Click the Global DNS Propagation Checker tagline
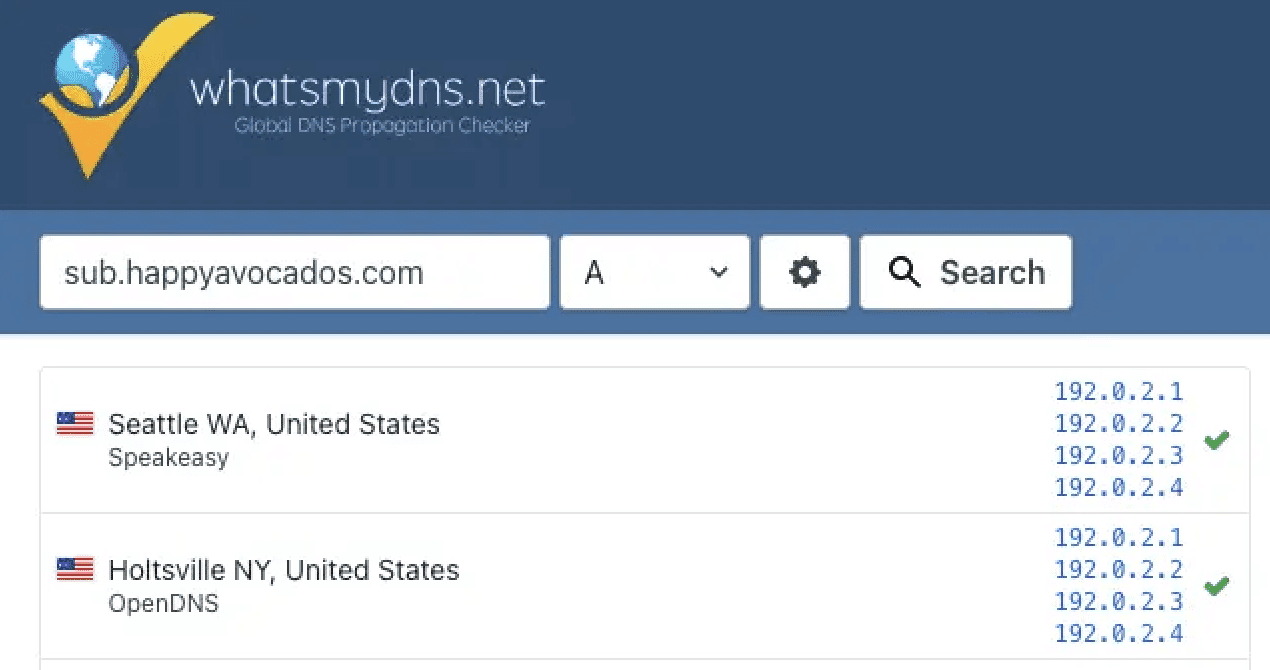This screenshot has height=670, width=1270. (382, 126)
